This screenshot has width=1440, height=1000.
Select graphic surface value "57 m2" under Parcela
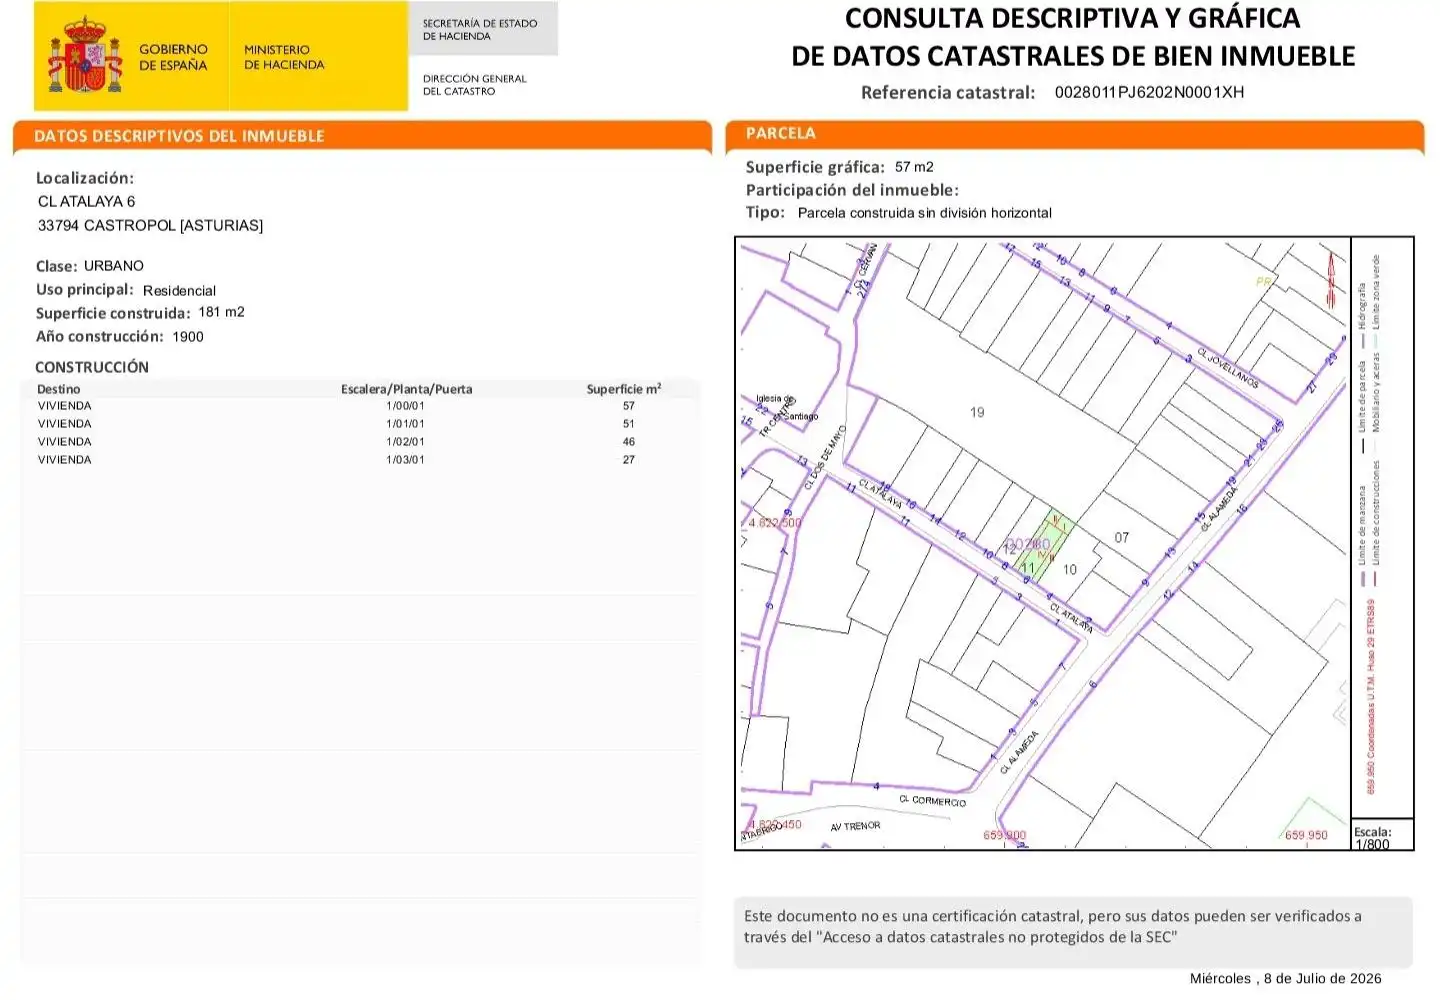click(x=914, y=167)
